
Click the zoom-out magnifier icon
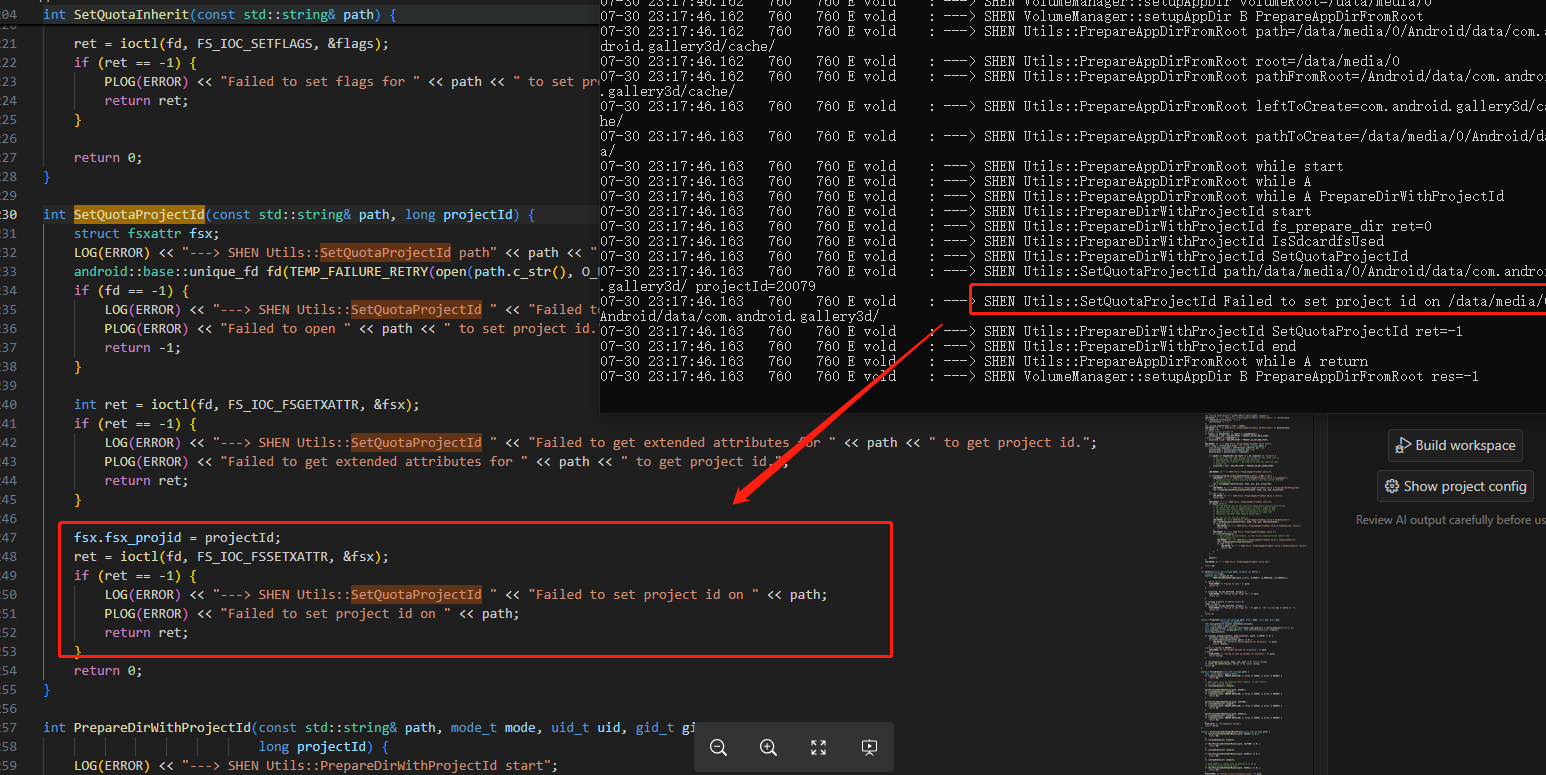(718, 747)
